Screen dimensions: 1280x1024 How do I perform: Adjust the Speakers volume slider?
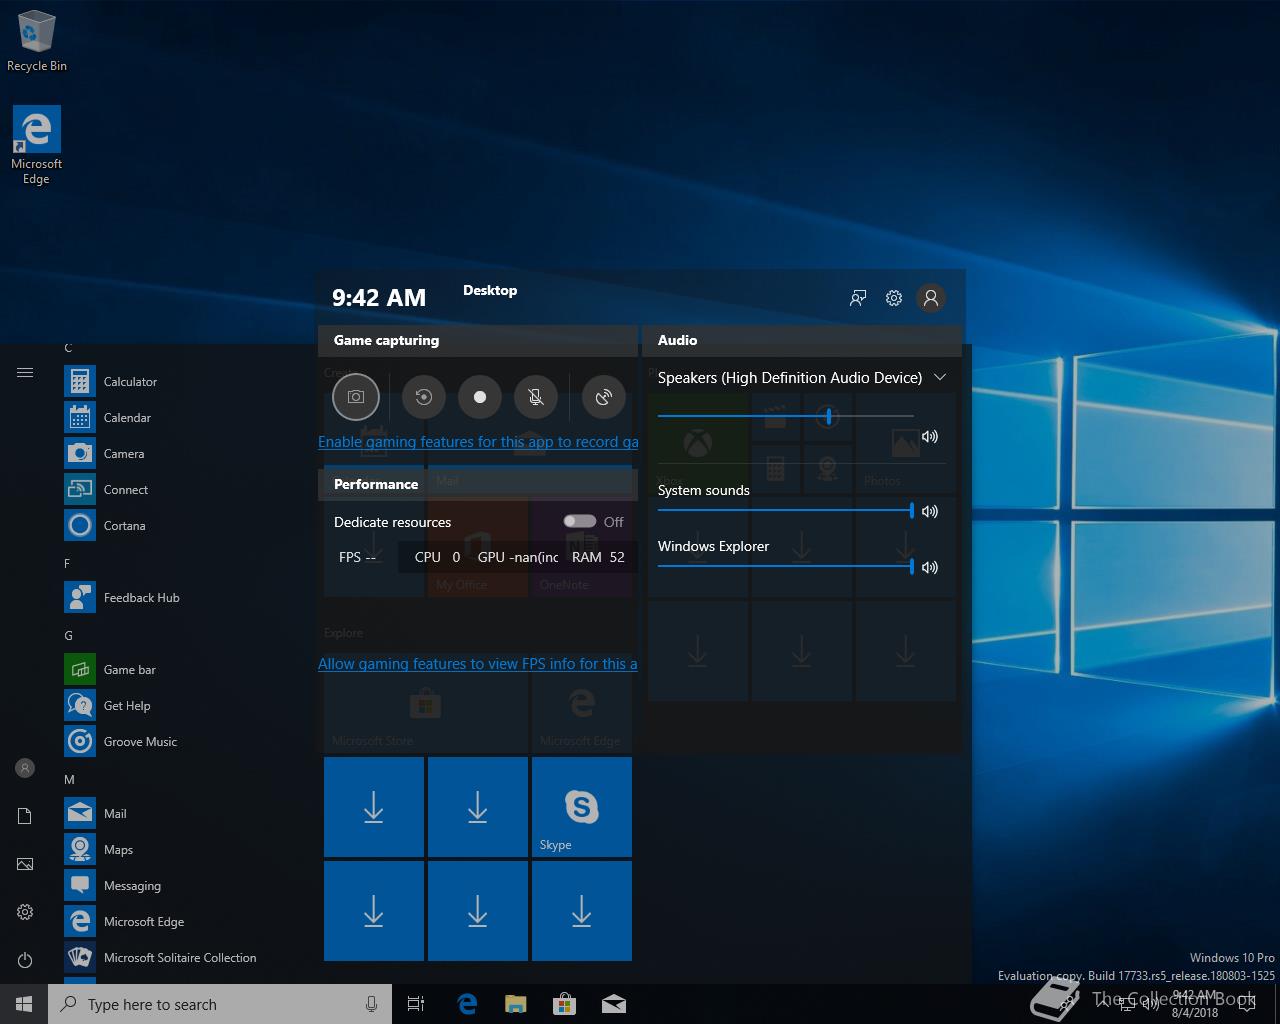tap(786, 415)
